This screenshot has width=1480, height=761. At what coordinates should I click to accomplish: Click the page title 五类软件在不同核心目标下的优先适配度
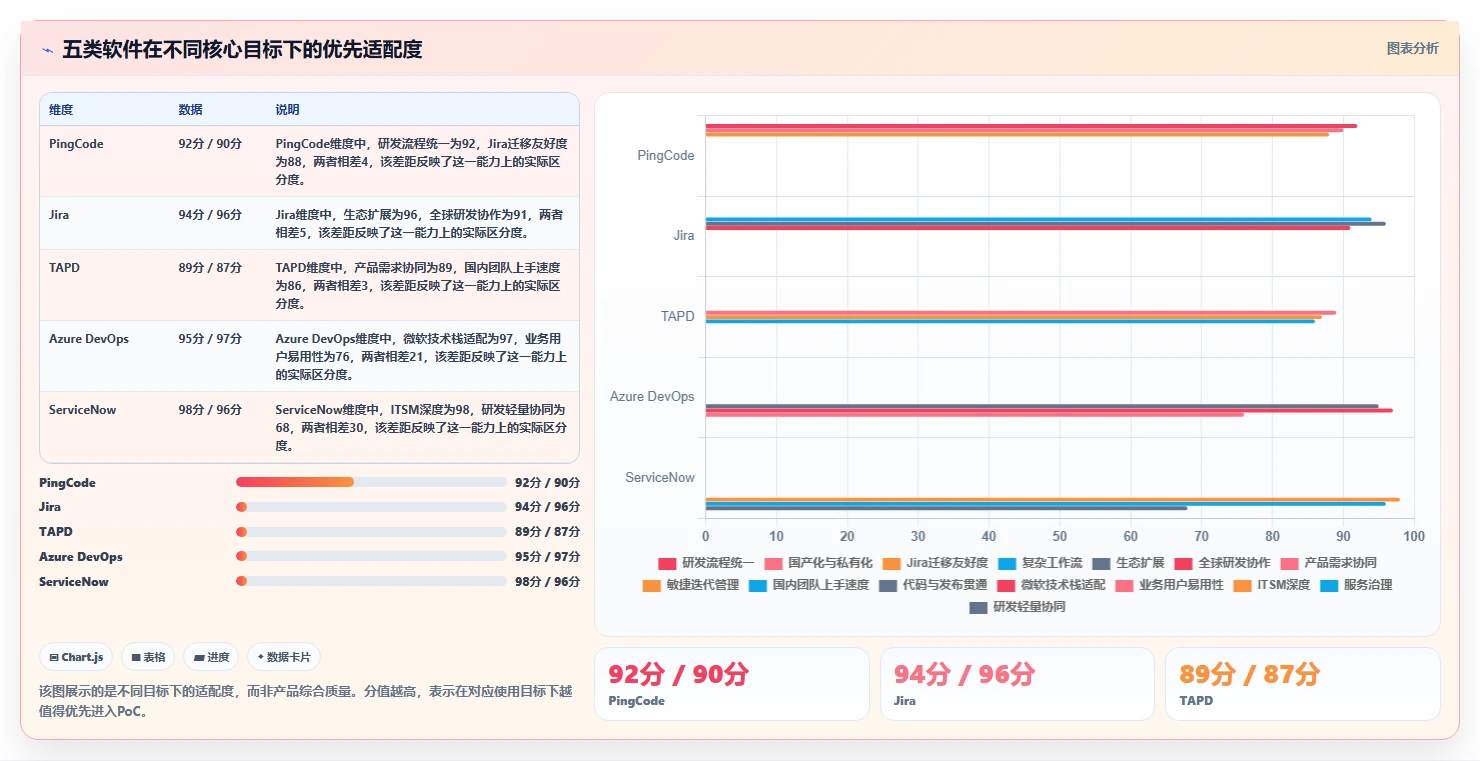pyautogui.click(x=242, y=49)
